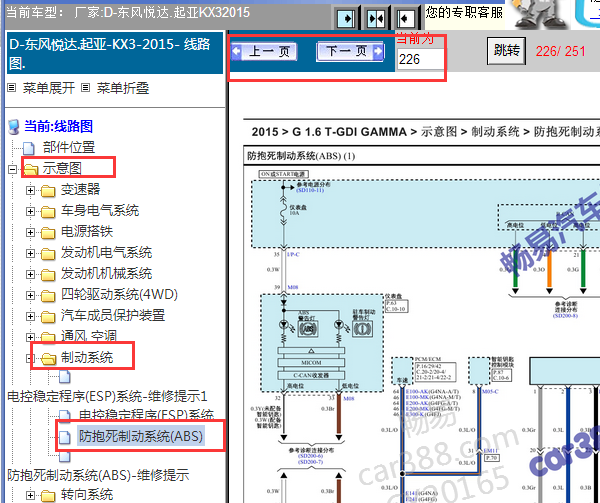
Task: Expand the 变速器 folder
Action: pos(31,190)
